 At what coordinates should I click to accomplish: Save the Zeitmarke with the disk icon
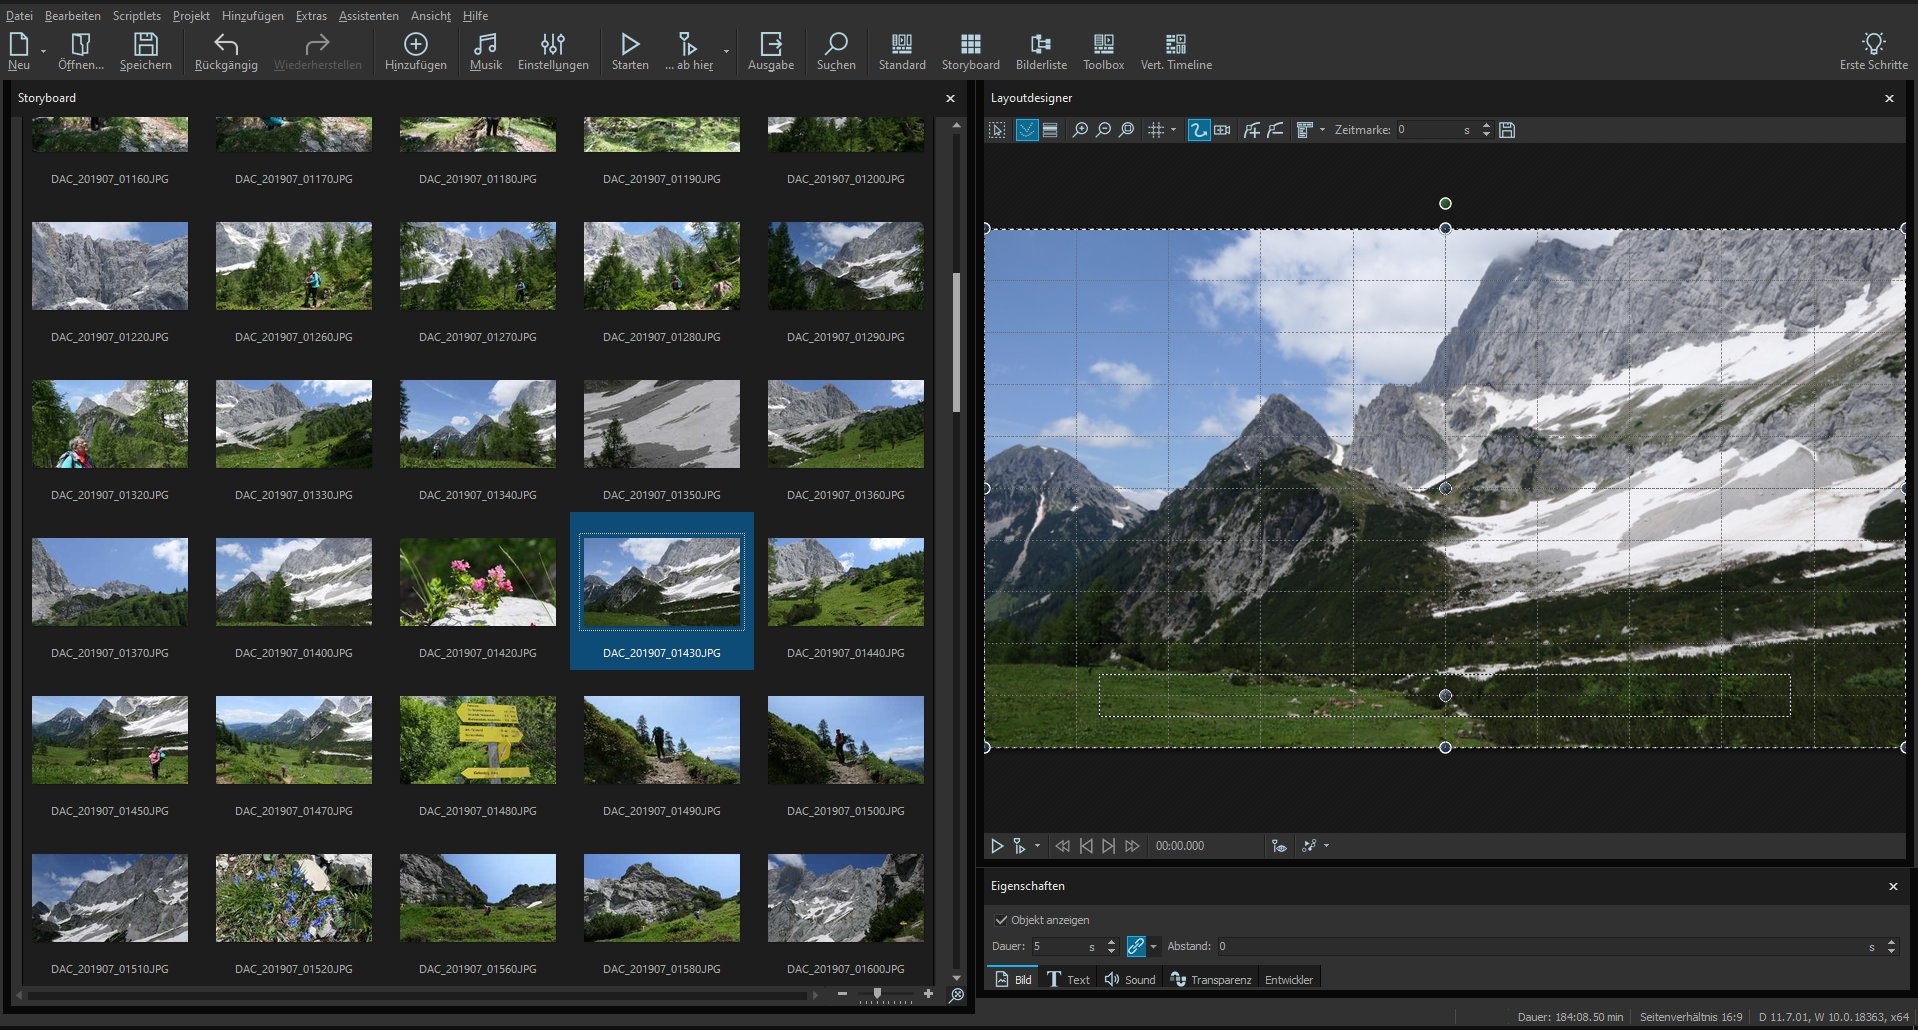click(1507, 130)
